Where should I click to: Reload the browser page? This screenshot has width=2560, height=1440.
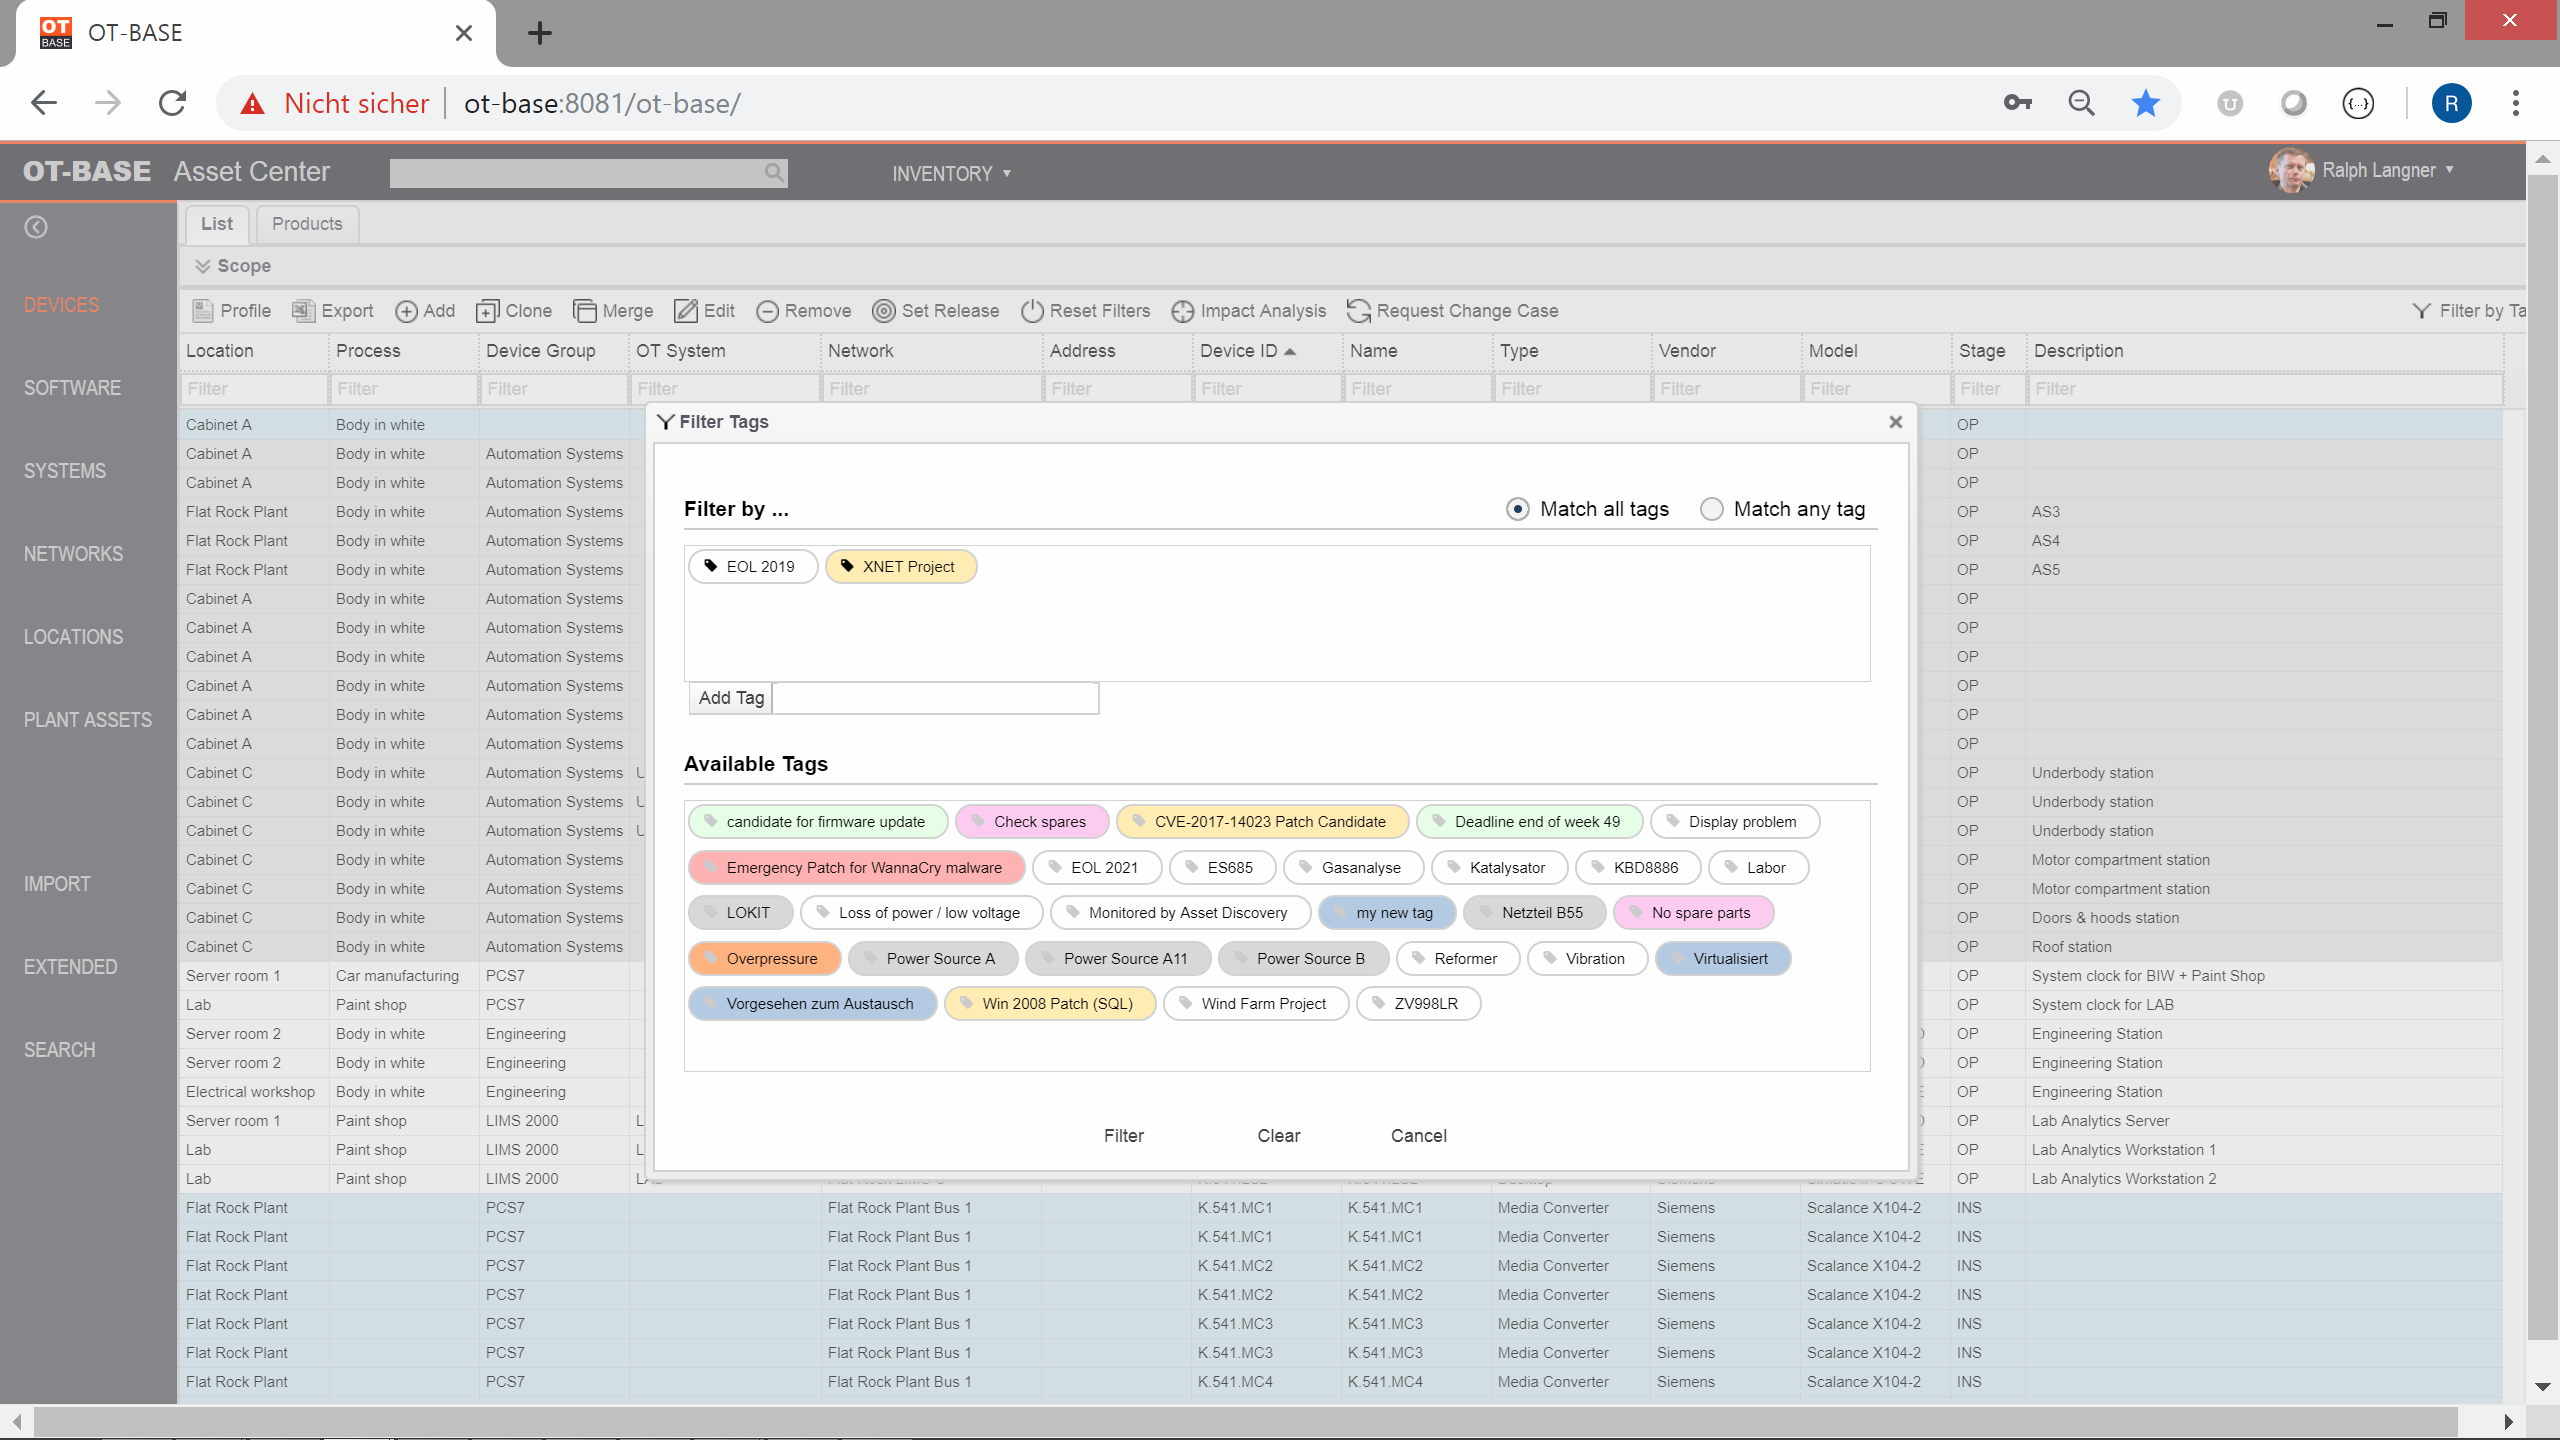[173, 103]
